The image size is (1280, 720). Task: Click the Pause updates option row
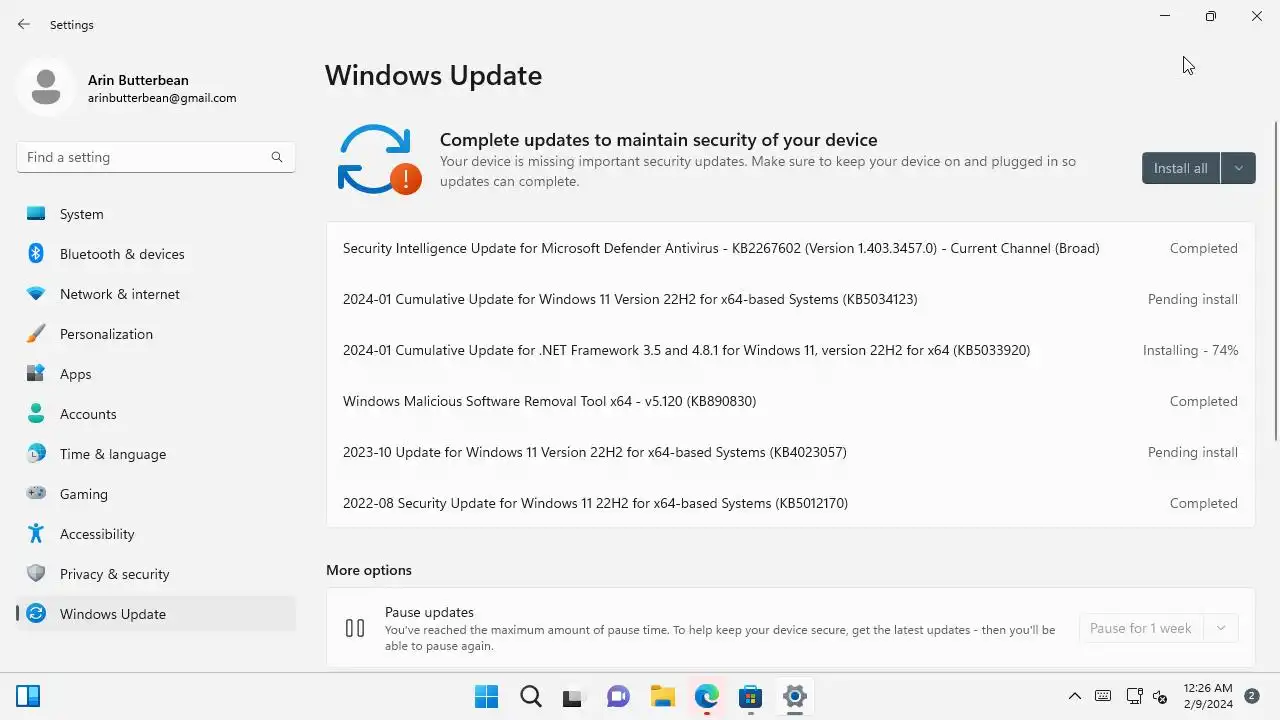pos(790,628)
